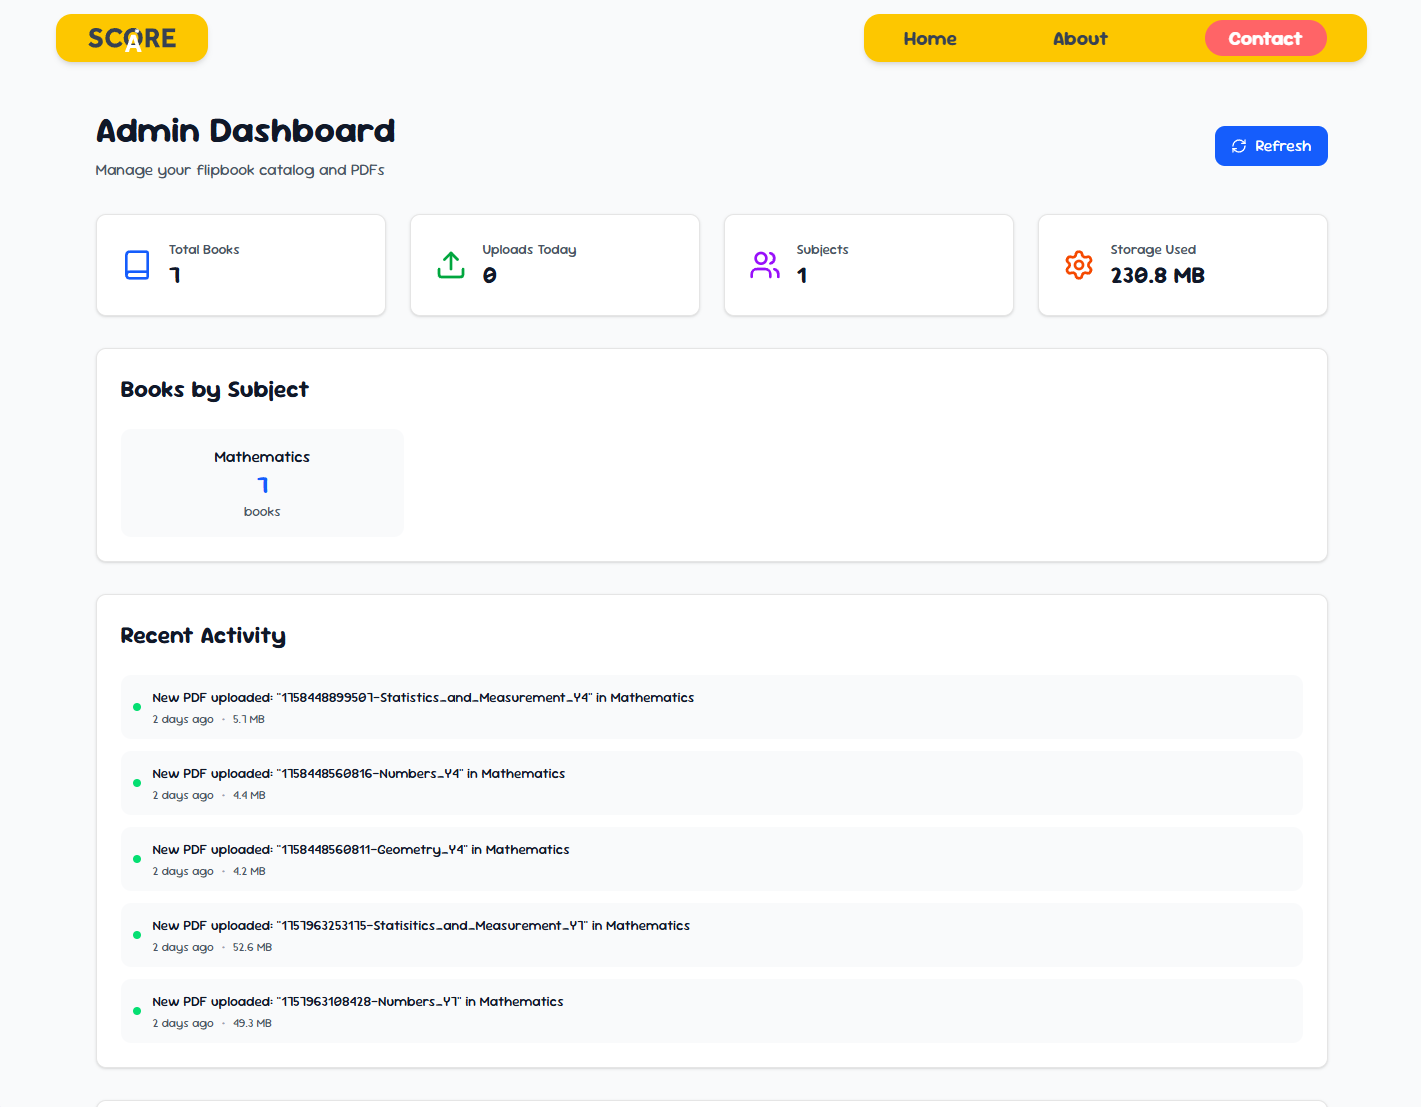The width and height of the screenshot is (1421, 1107).
Task: Click the Statisitics_and_Measurement_Y1 activity entry
Action: (x=711, y=935)
